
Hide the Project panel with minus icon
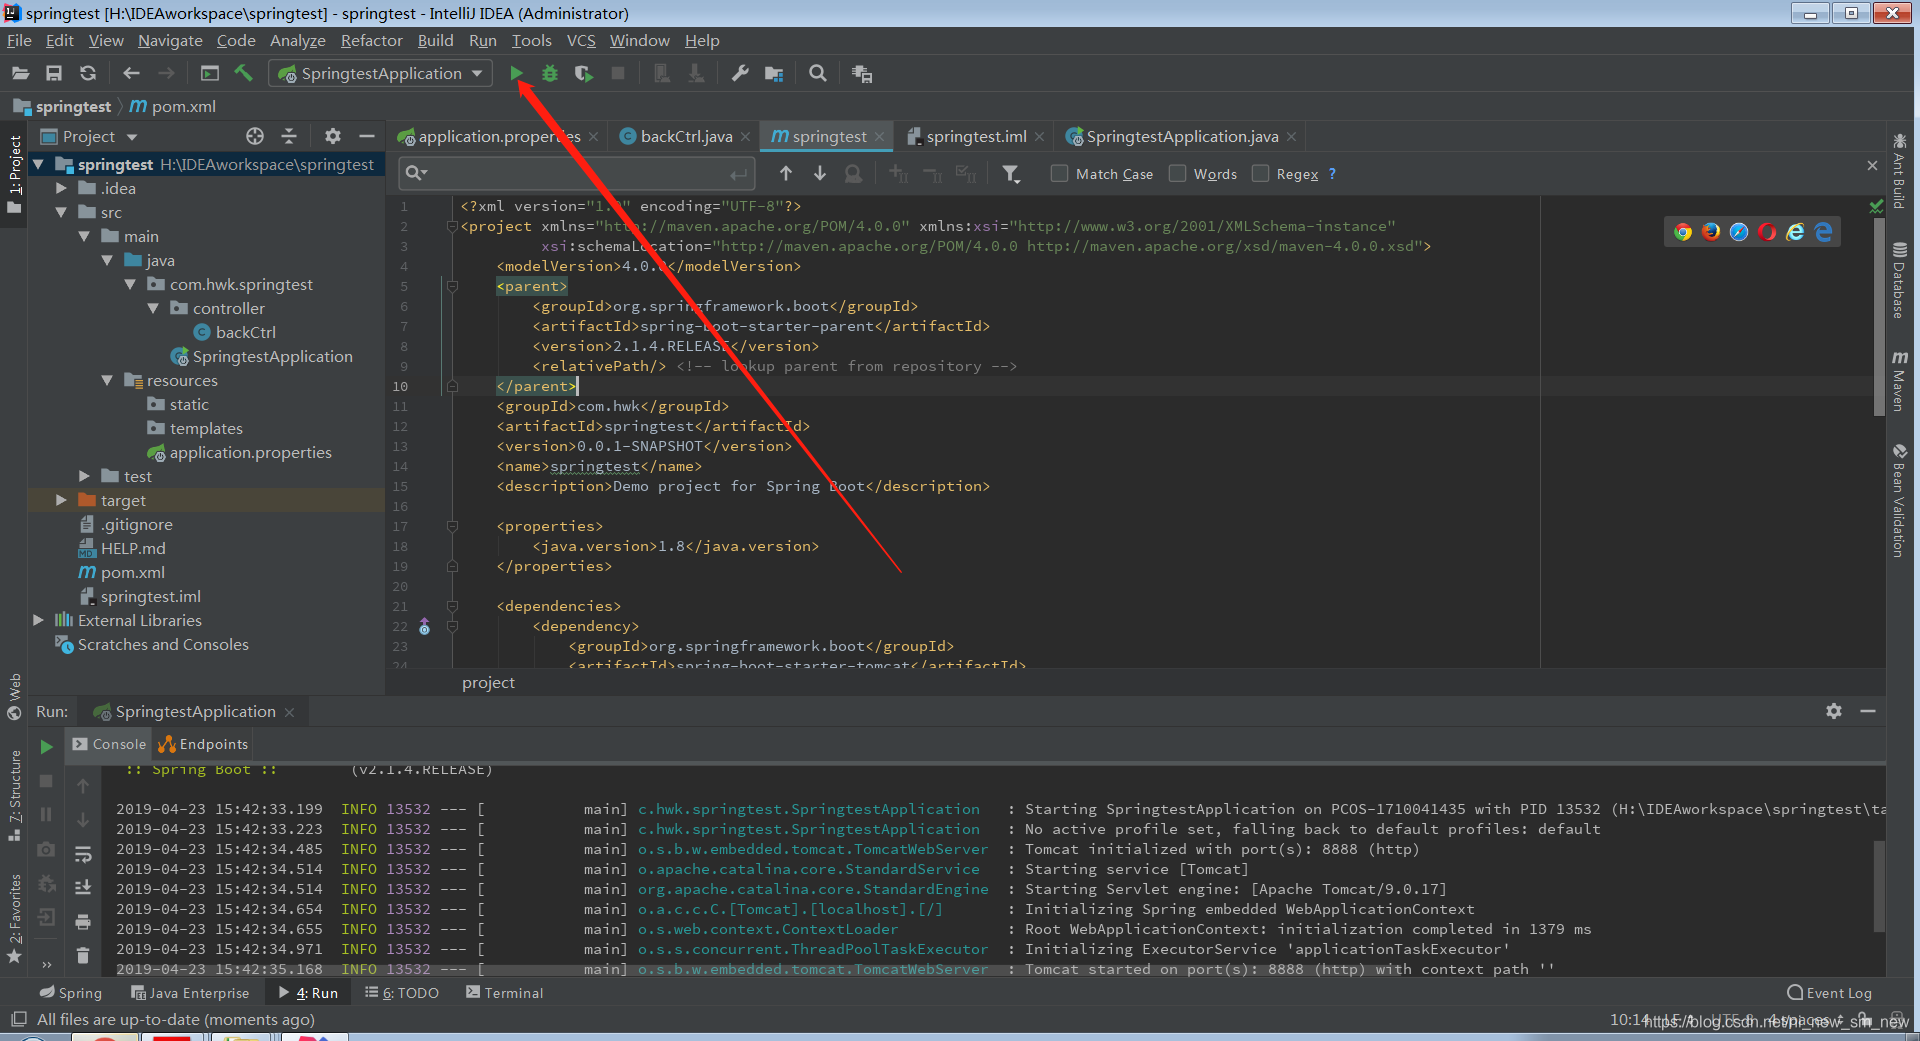coord(367,136)
